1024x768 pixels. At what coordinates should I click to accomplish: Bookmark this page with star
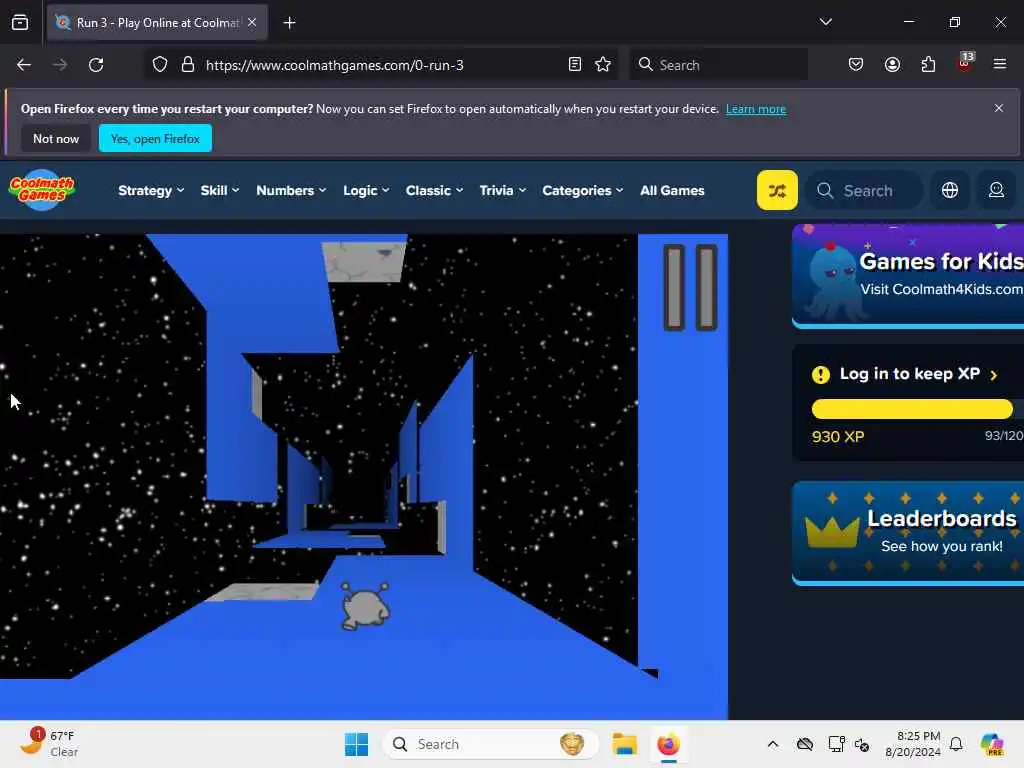point(603,65)
